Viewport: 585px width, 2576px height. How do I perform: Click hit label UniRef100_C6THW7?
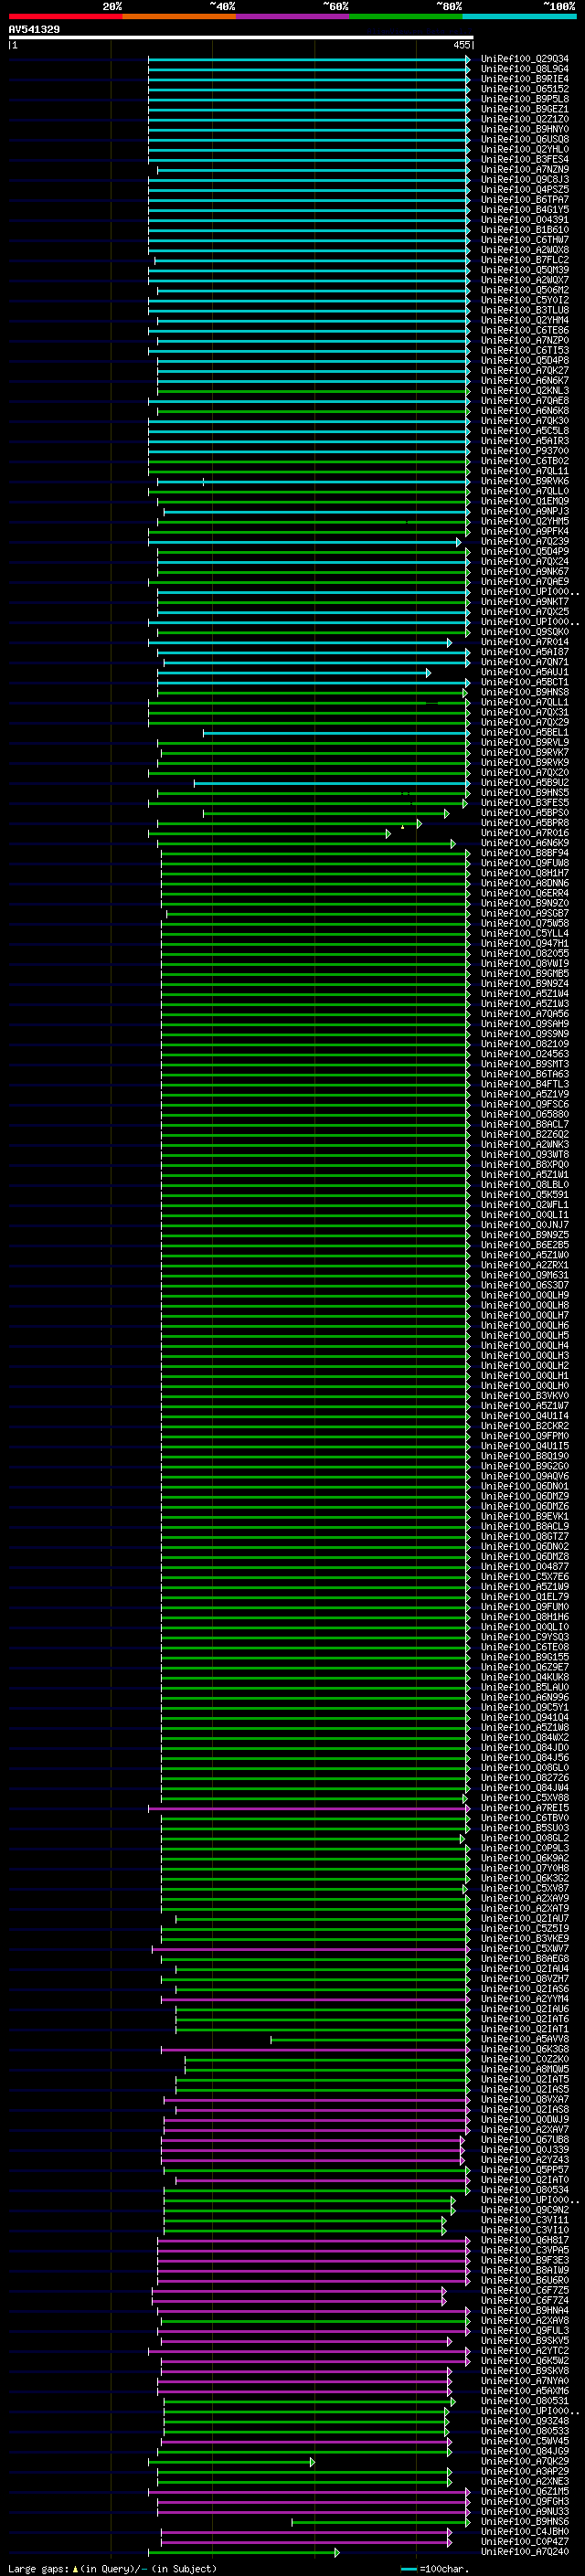pos(524,239)
